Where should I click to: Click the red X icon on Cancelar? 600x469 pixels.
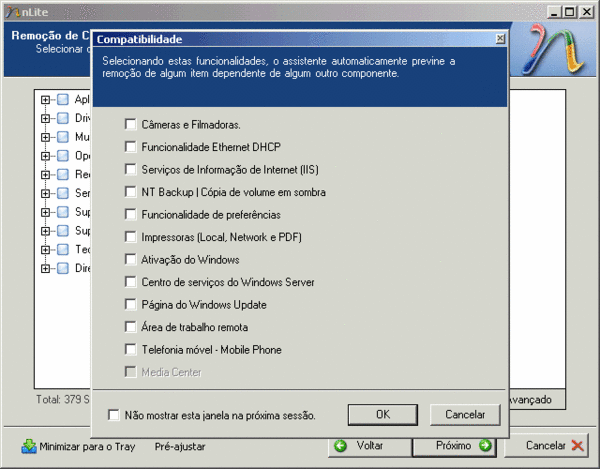pos(577,446)
